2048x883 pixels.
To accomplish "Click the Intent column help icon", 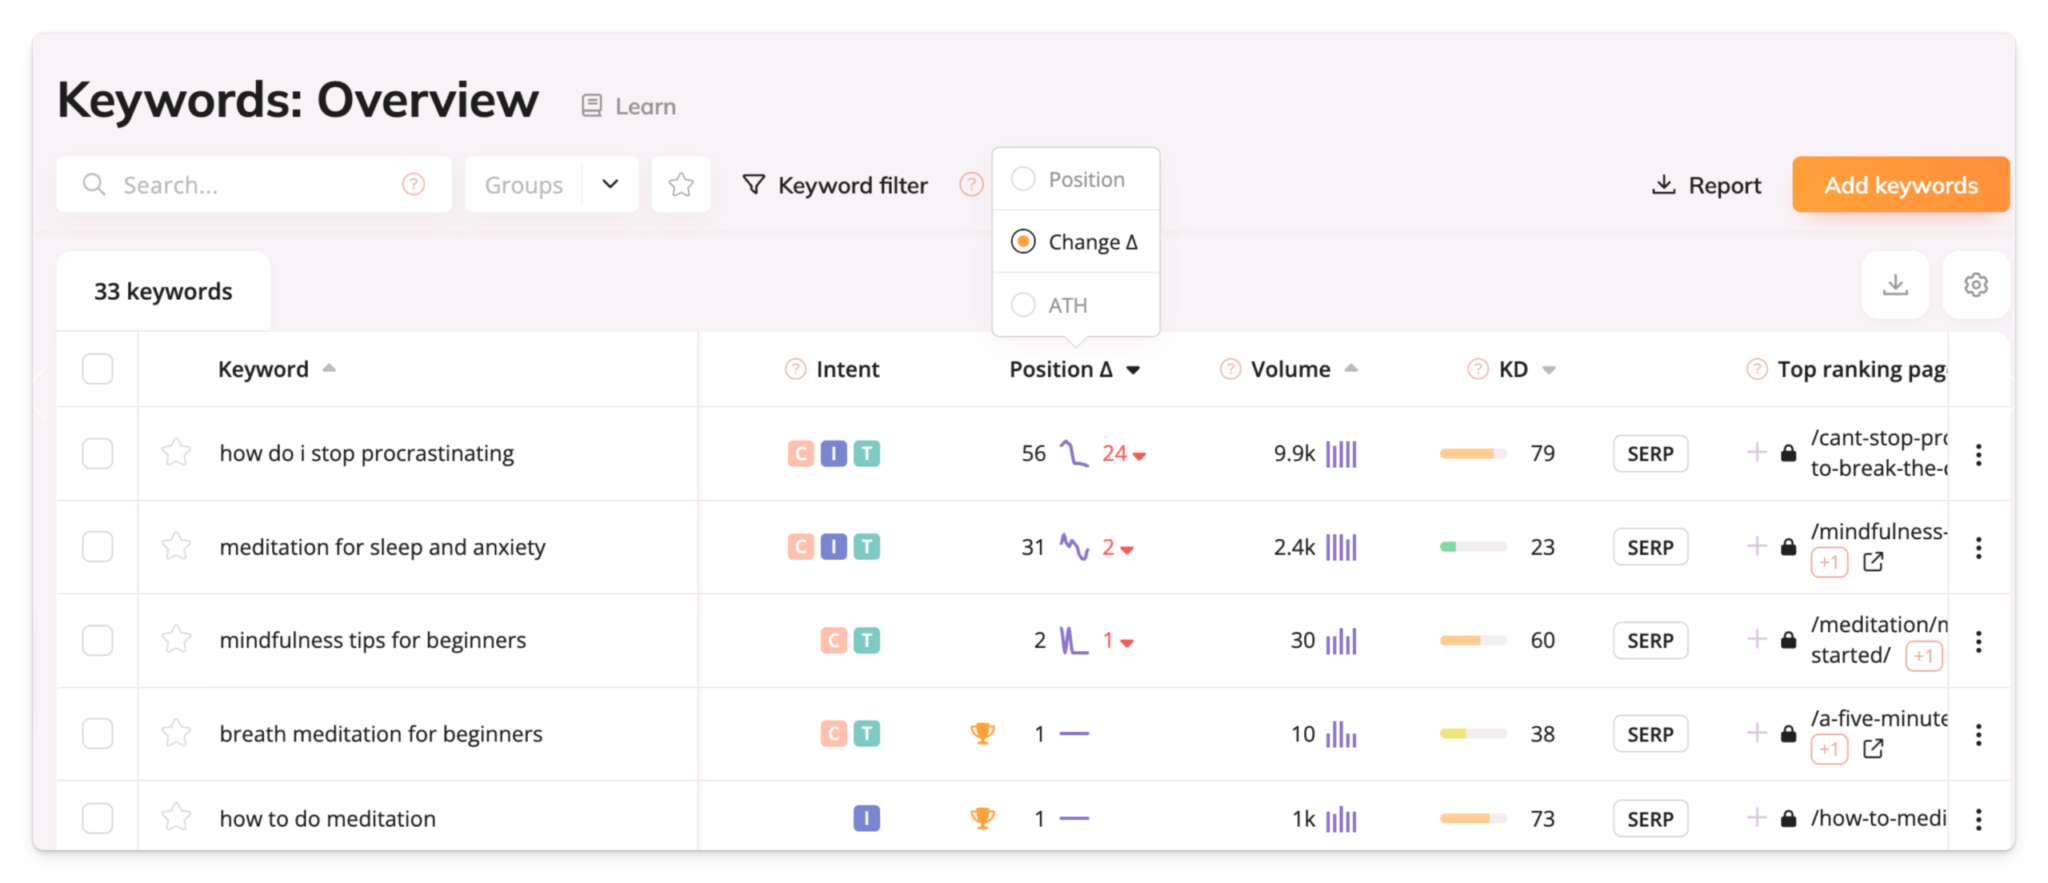I will tap(795, 370).
